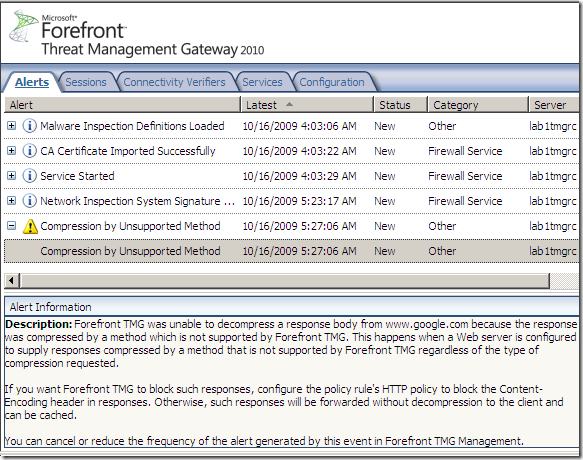
Task: Sort by the Category column header
Action: tap(478, 105)
